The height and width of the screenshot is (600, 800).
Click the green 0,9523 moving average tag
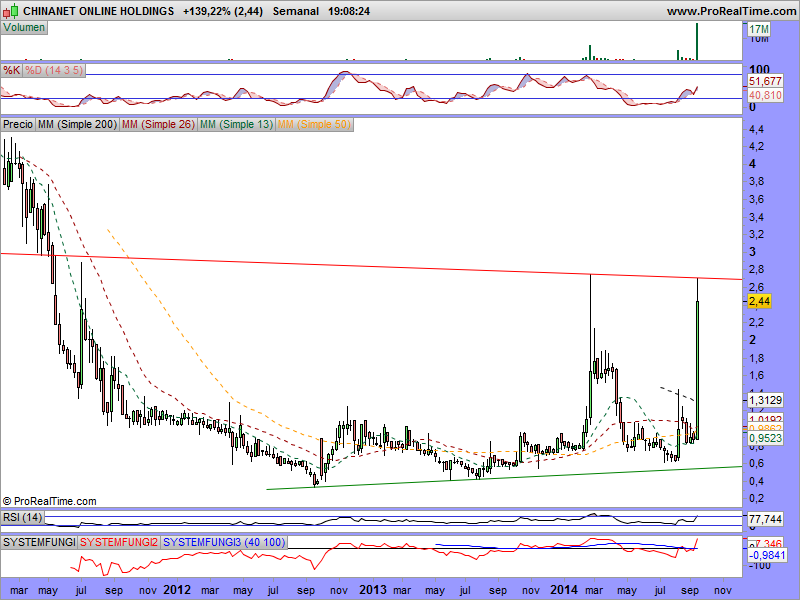point(765,438)
